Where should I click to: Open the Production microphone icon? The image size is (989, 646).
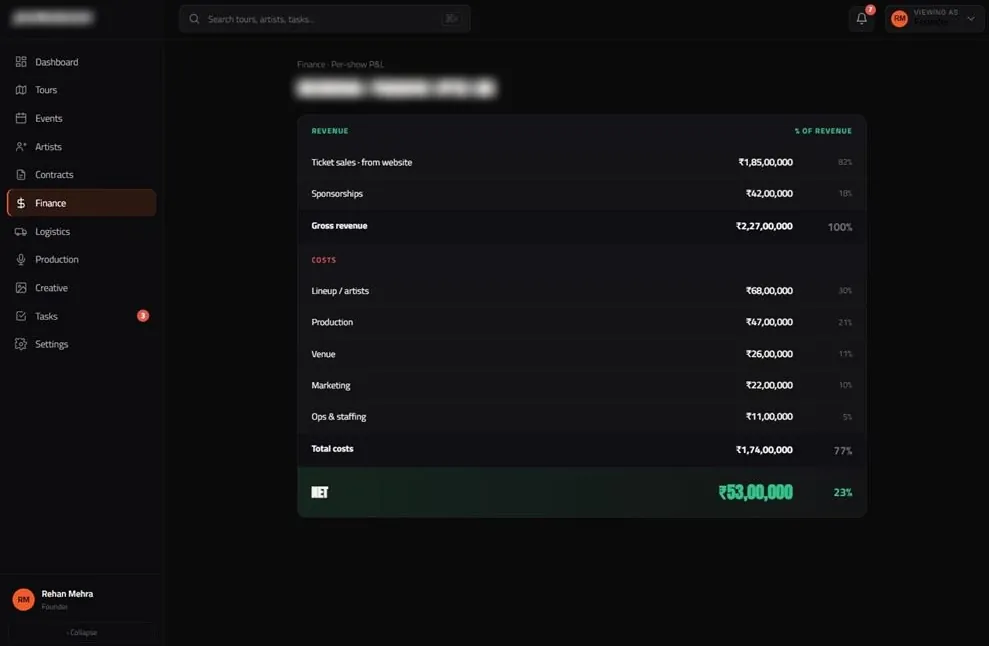pyautogui.click(x=21, y=259)
